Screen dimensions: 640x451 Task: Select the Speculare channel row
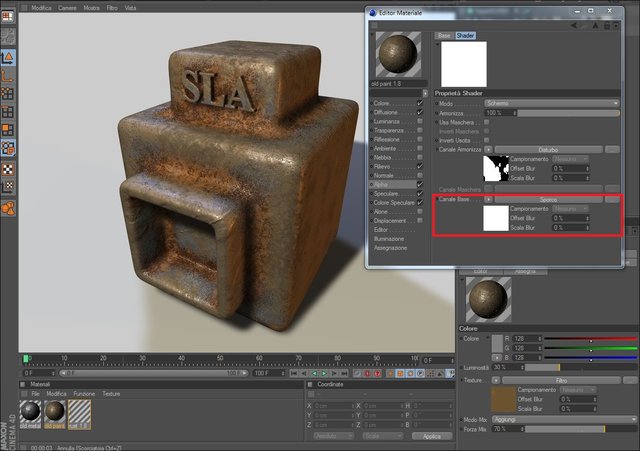point(396,193)
